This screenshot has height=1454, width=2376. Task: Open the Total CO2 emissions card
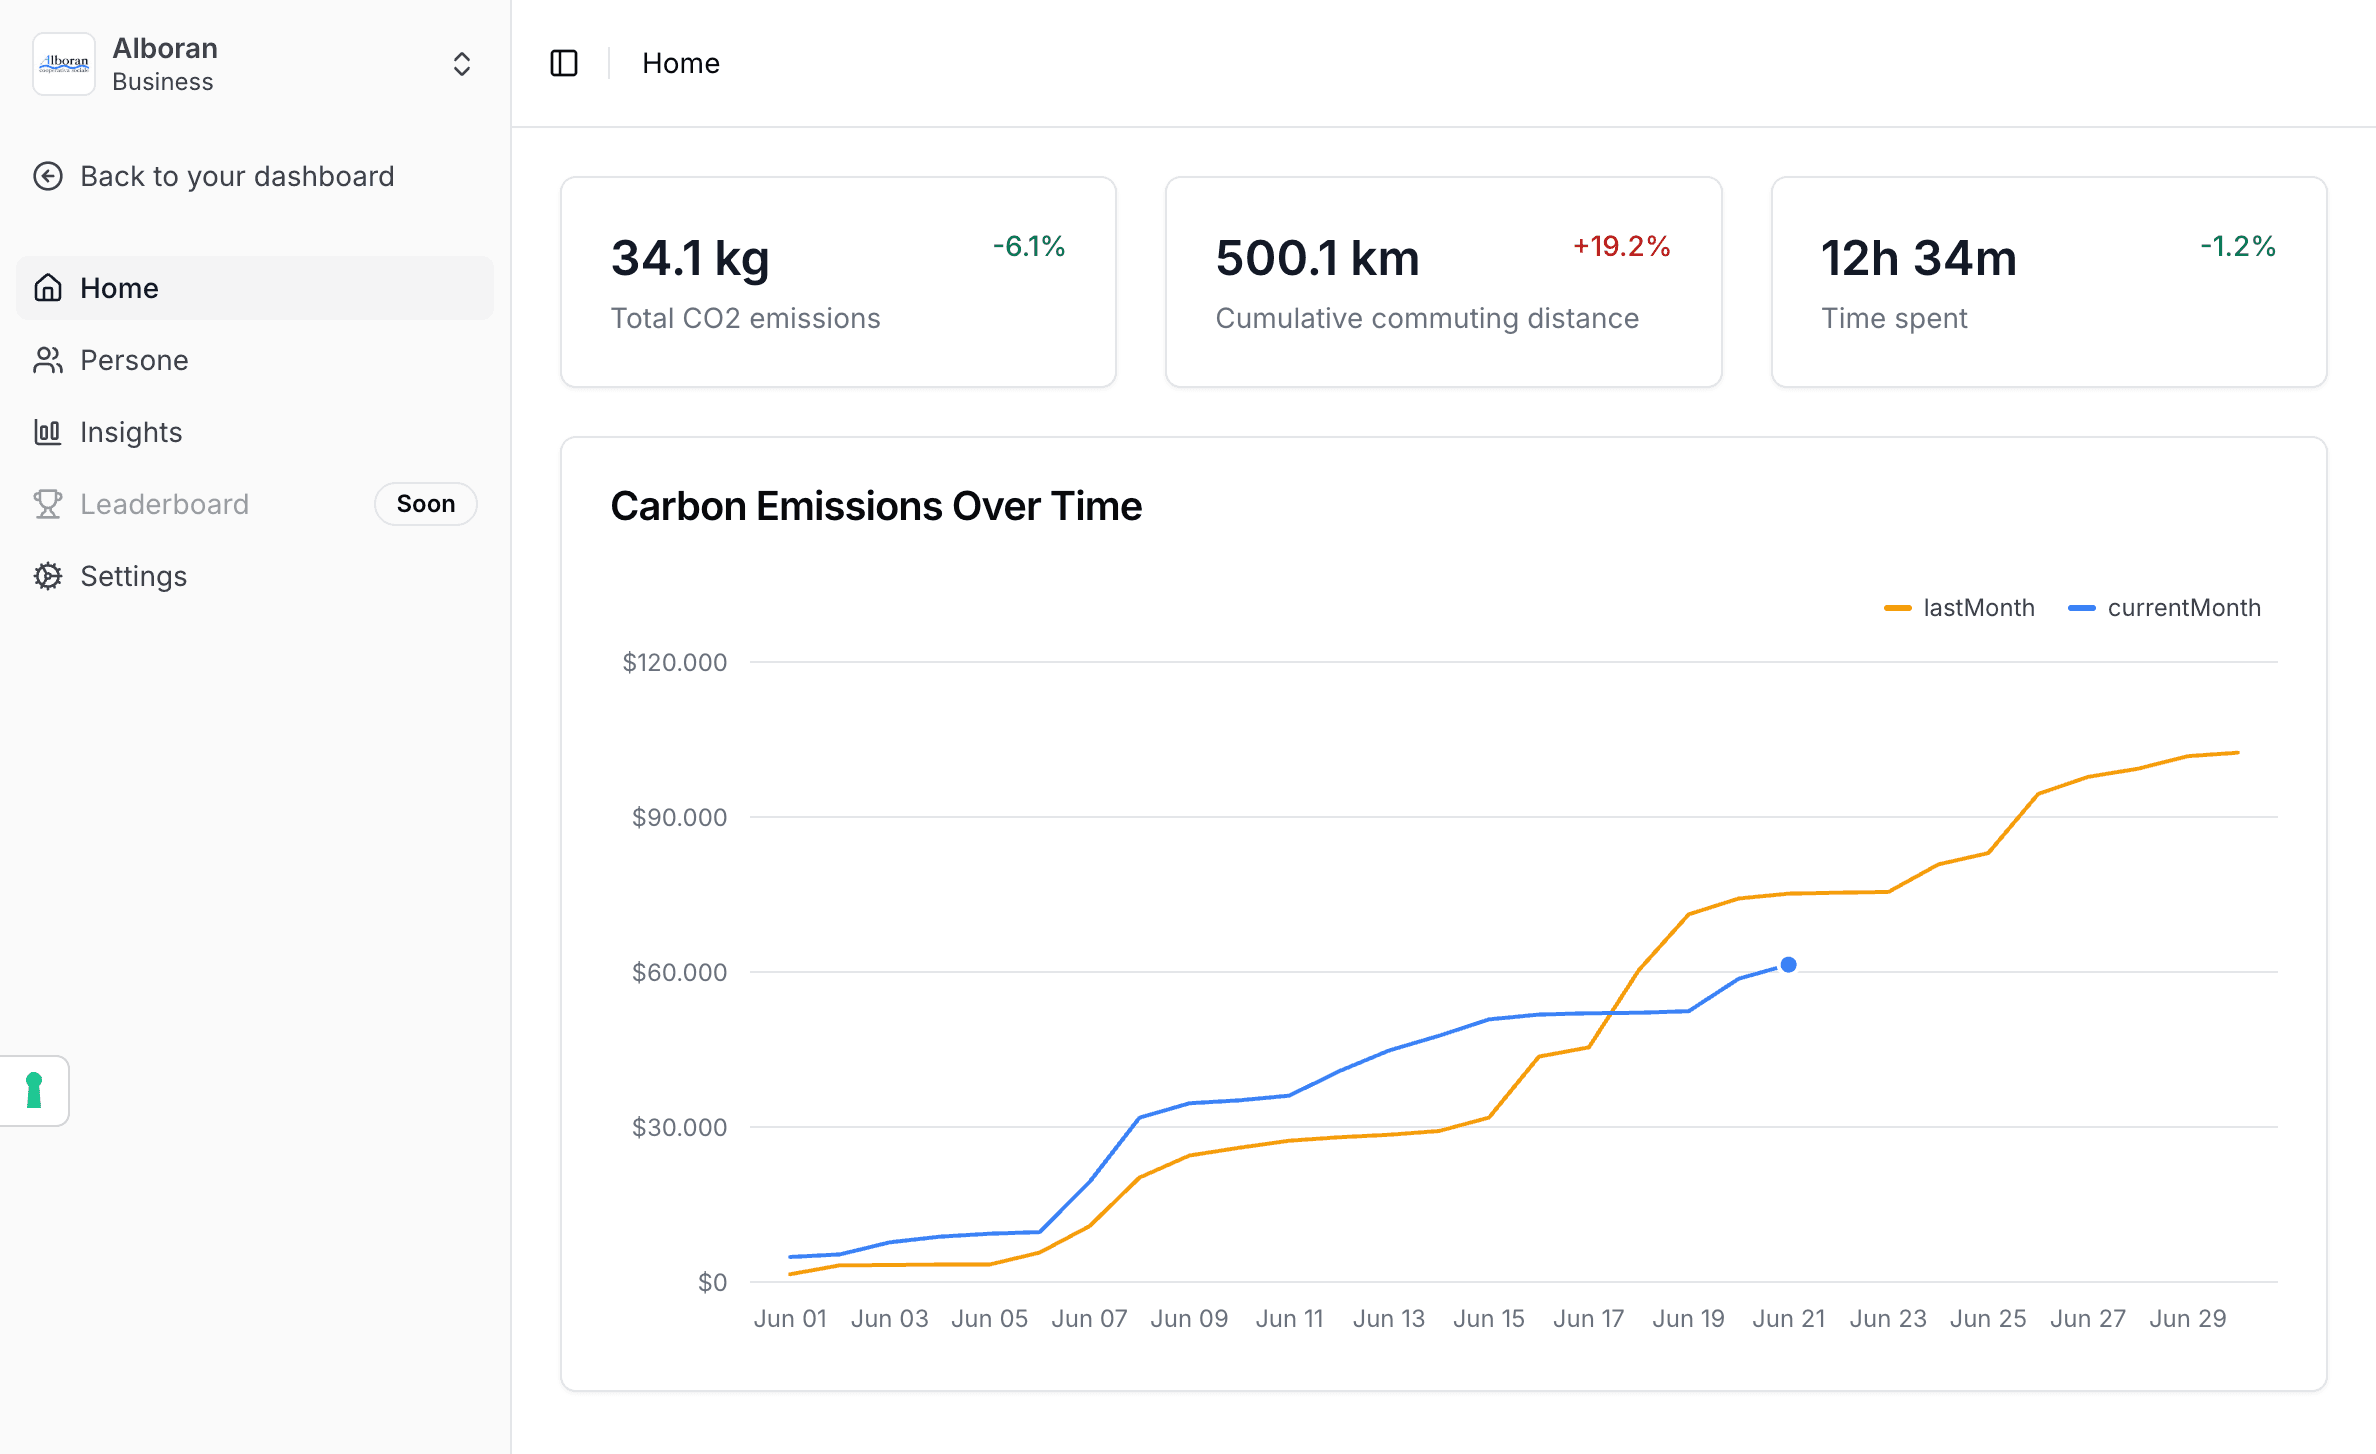click(x=838, y=282)
